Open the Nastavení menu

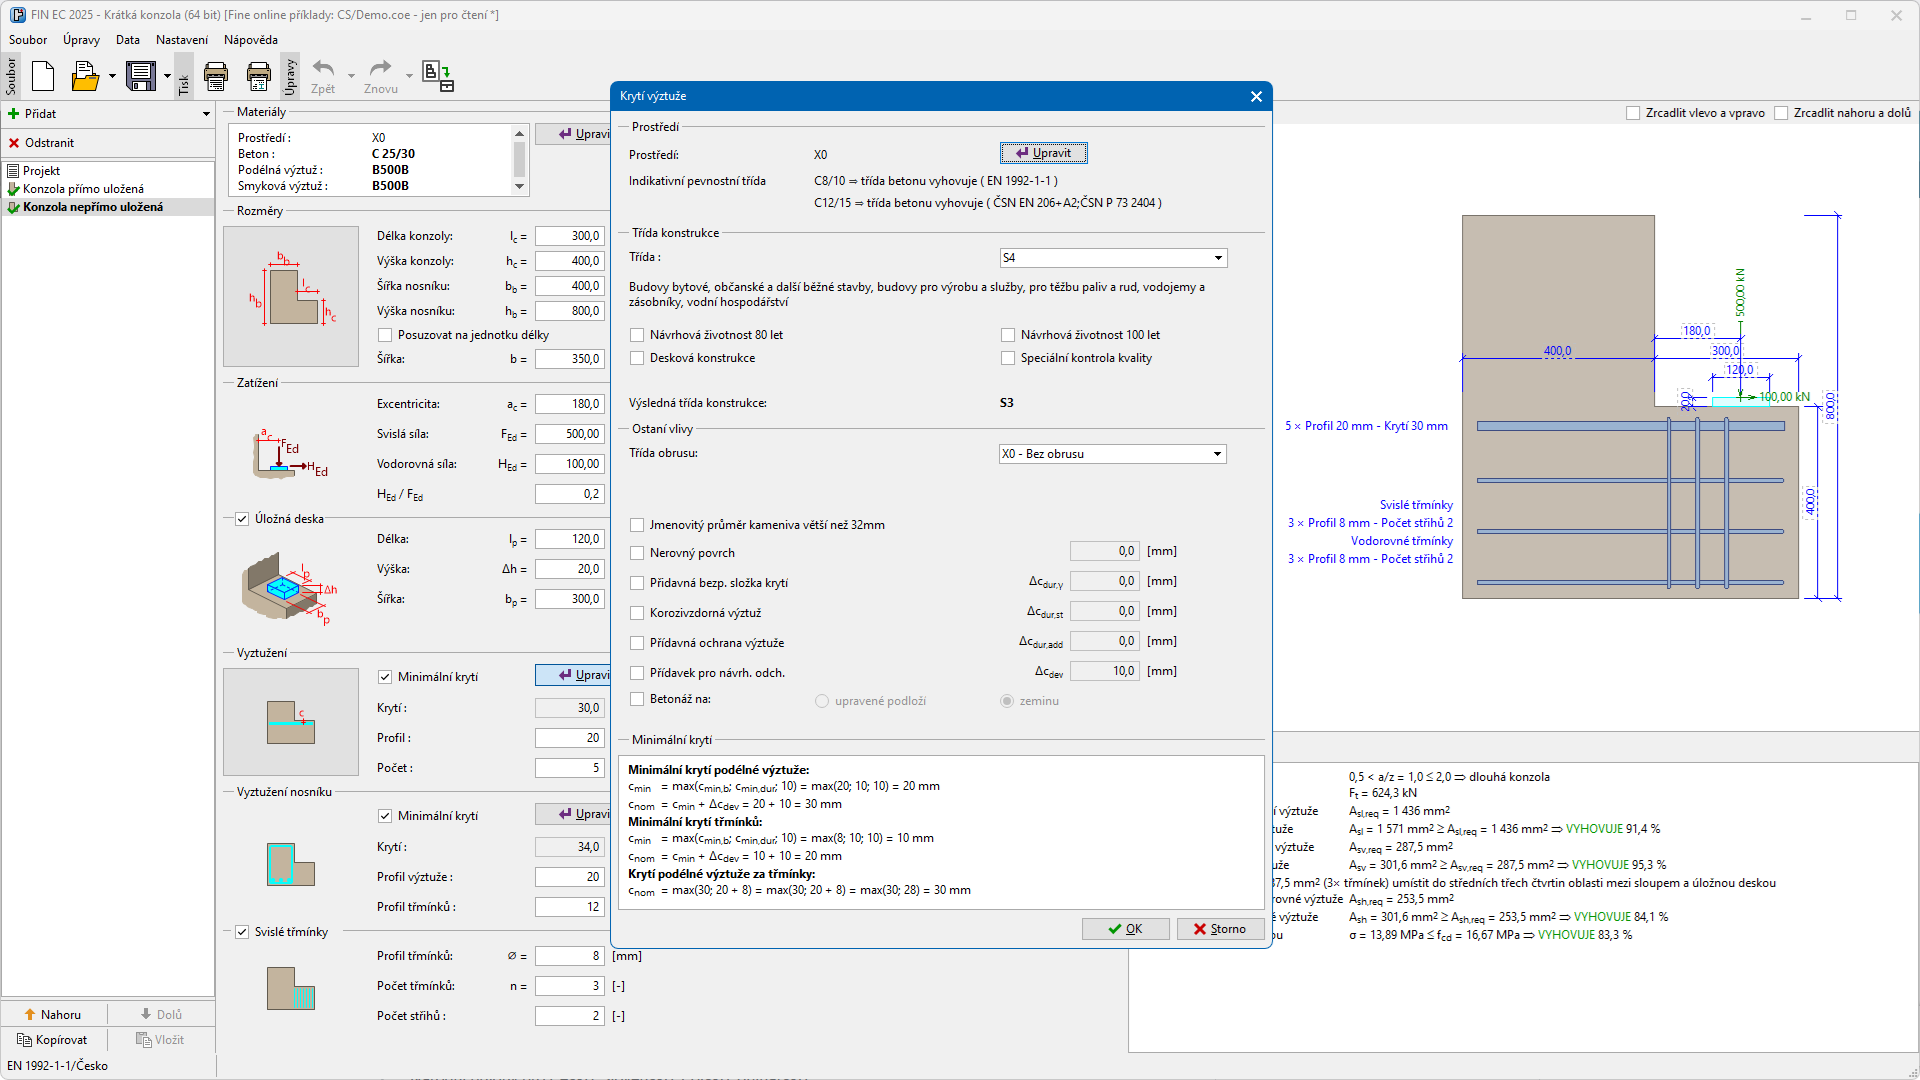click(x=182, y=40)
